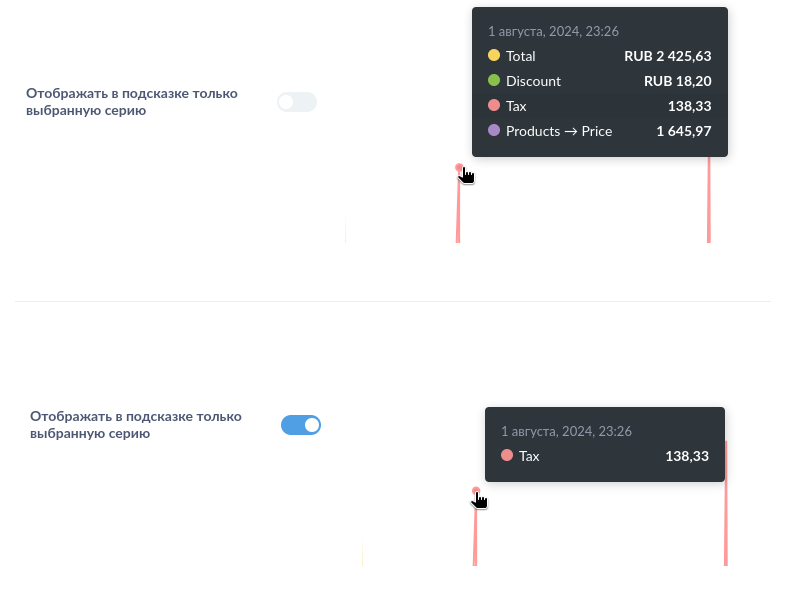
Task: Click the date header in the four-series tooltip
Action: (553, 31)
